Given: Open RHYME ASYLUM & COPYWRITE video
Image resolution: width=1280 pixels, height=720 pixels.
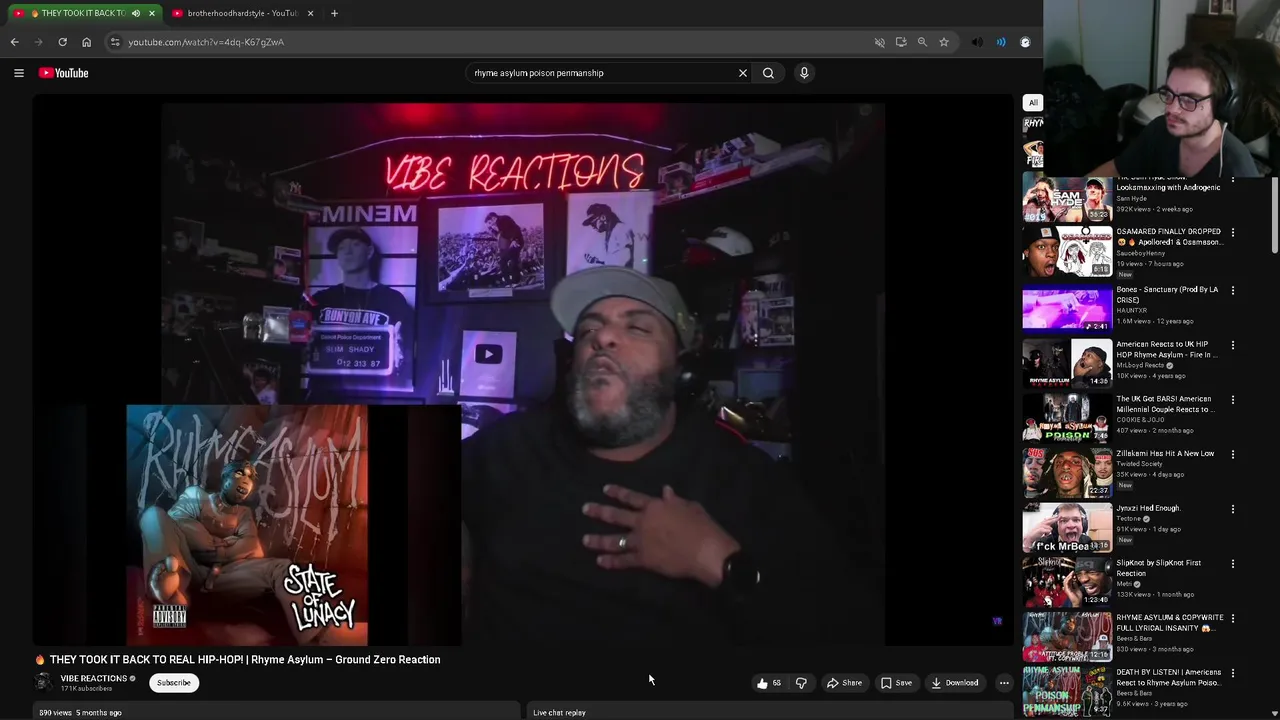Looking at the screenshot, I should [1067, 635].
